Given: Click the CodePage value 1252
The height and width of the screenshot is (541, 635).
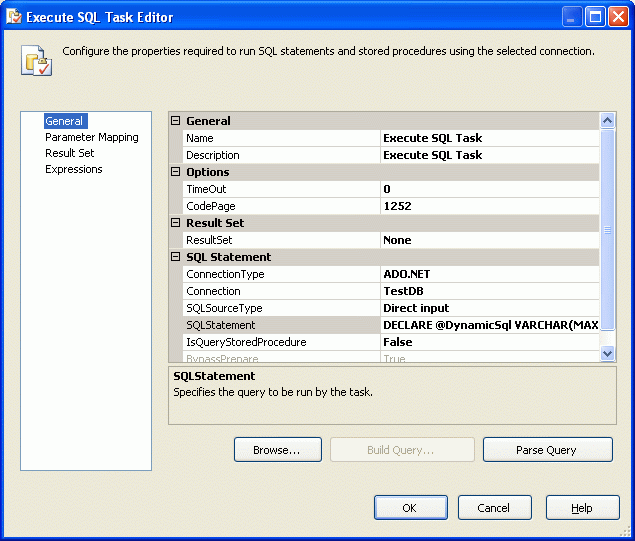Looking at the screenshot, I should [x=490, y=206].
